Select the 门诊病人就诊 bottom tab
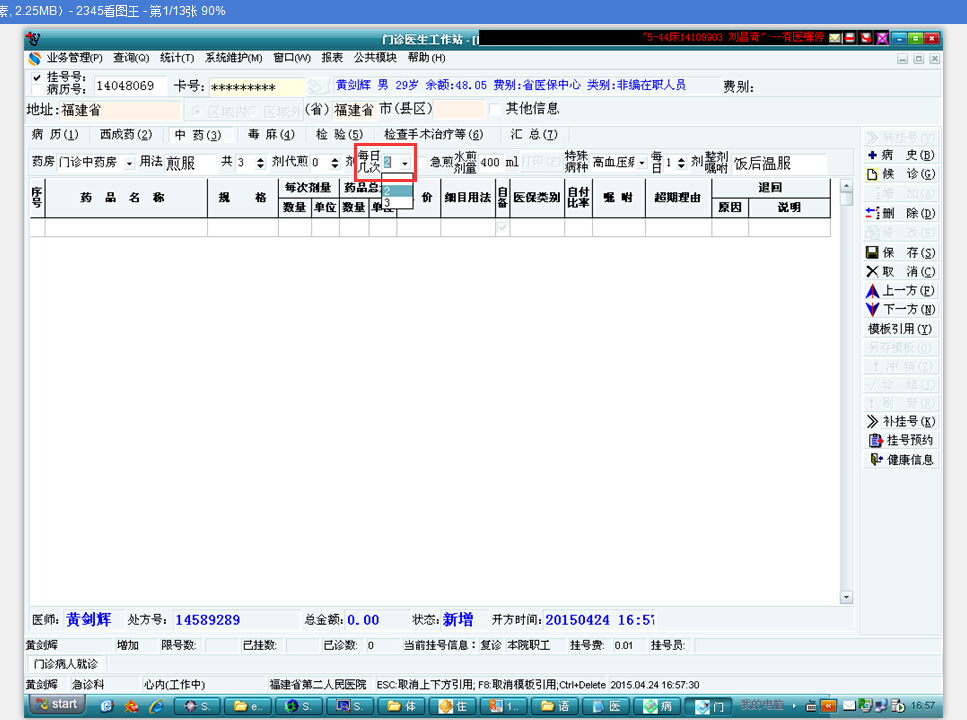Image resolution: width=967 pixels, height=720 pixels. (66, 664)
